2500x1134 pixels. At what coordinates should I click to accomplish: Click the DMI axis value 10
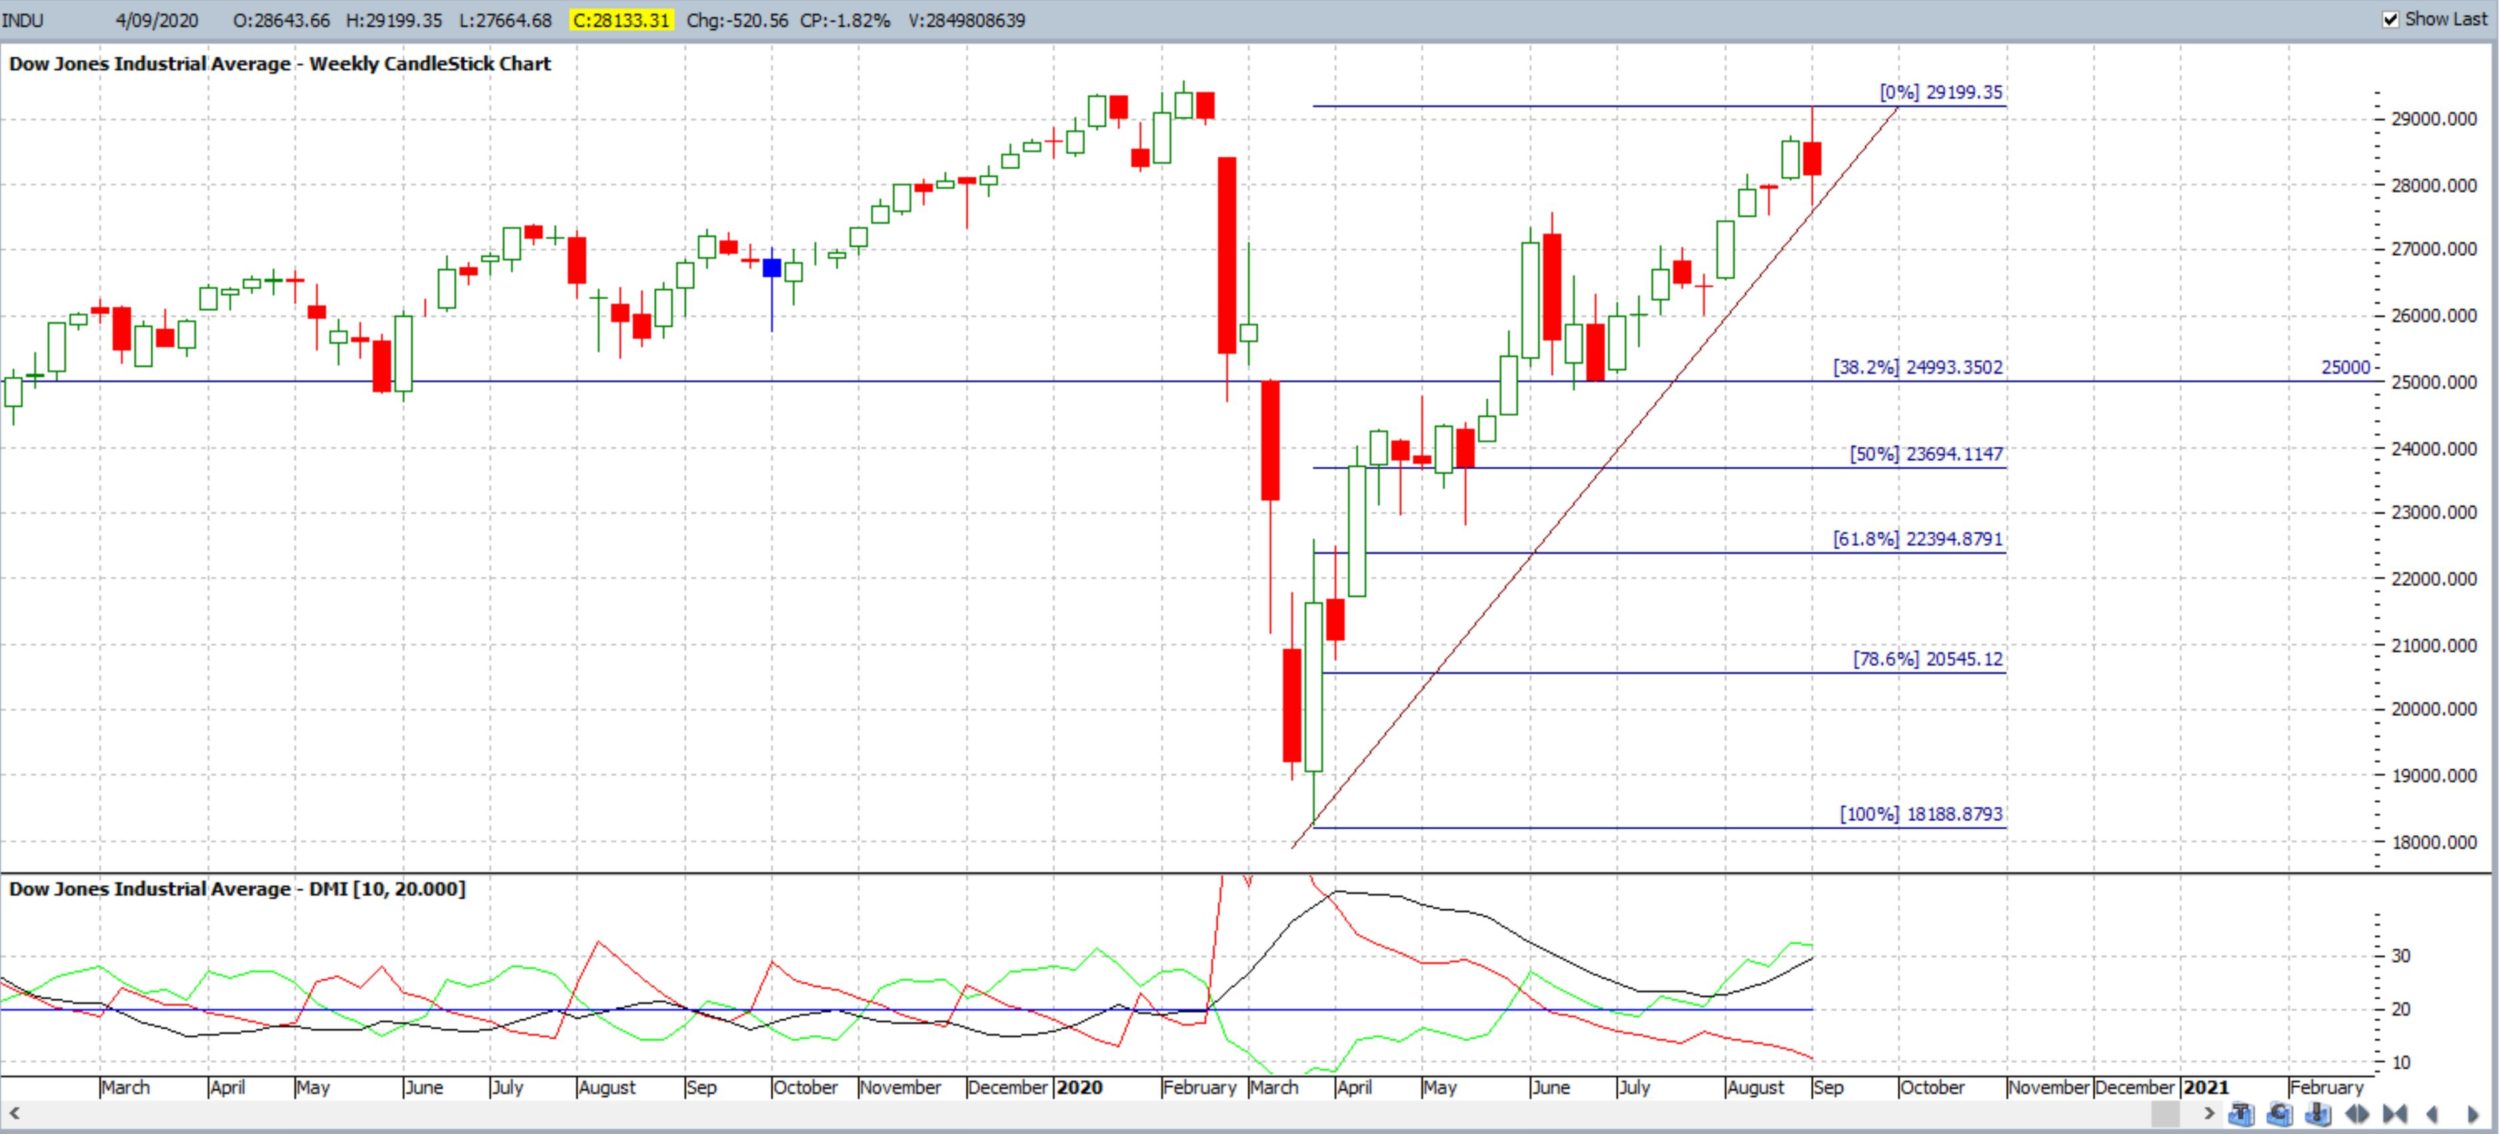coord(2401,1062)
